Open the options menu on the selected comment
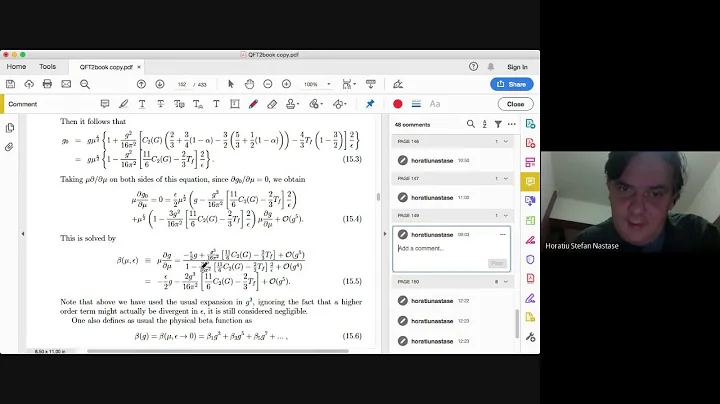This screenshot has height=404, width=720. click(x=502, y=235)
